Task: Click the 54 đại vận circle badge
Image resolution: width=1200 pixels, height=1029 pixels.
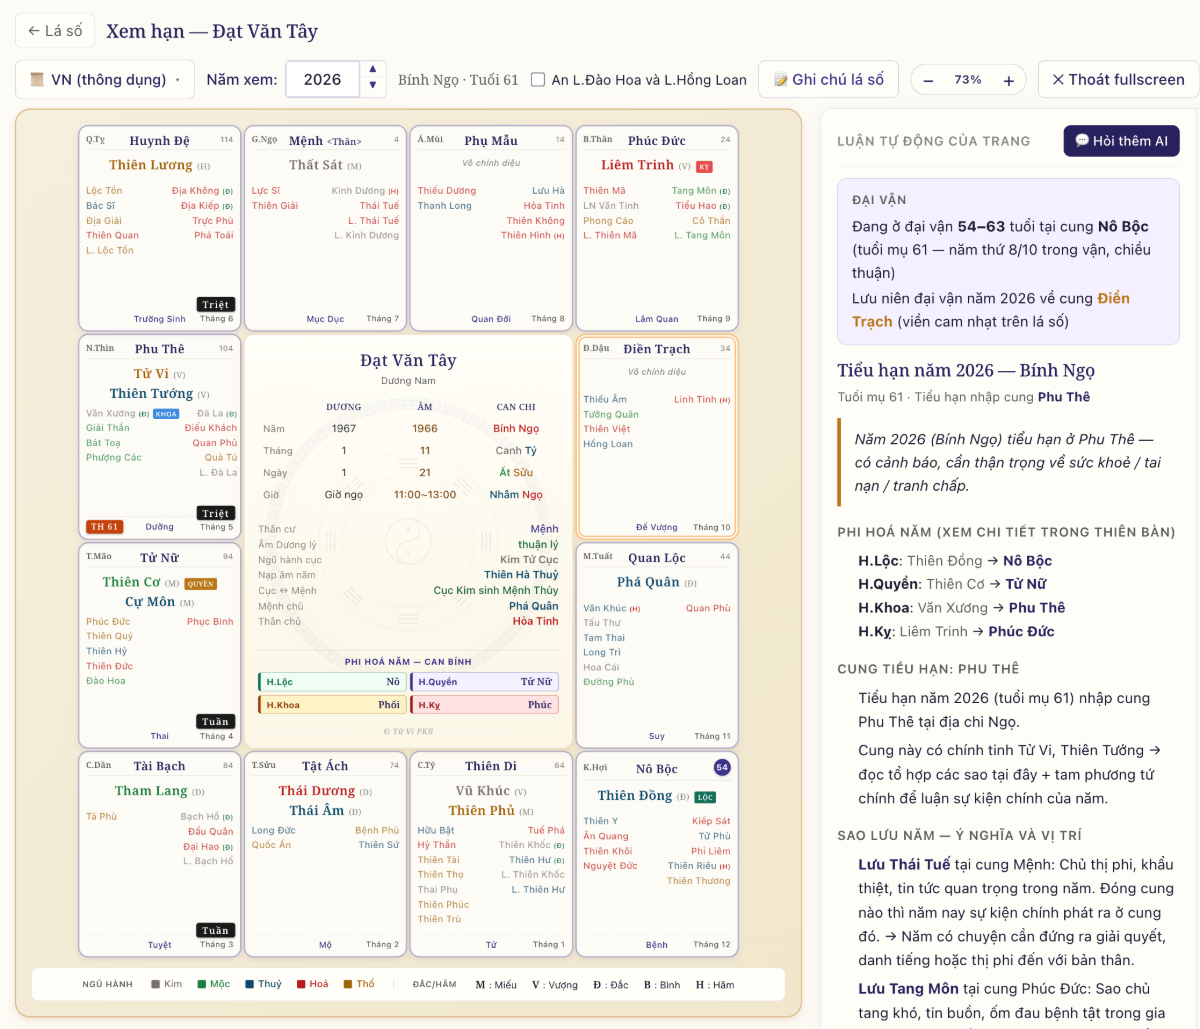Action: pyautogui.click(x=722, y=768)
